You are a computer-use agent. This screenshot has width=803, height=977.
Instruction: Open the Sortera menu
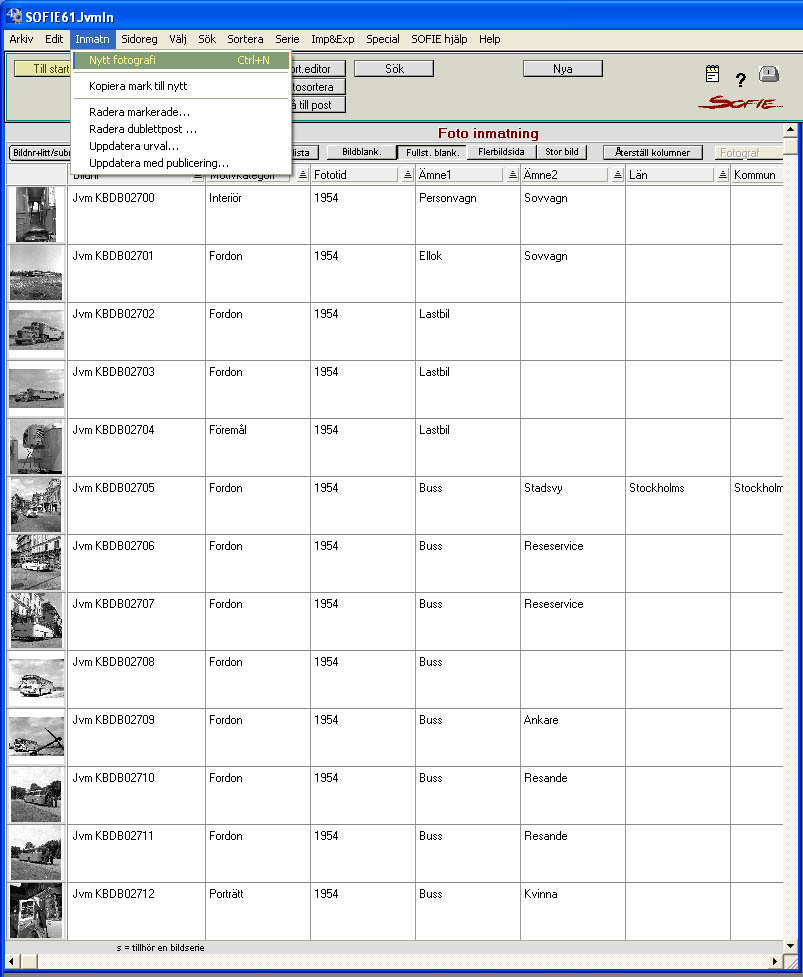(245, 39)
